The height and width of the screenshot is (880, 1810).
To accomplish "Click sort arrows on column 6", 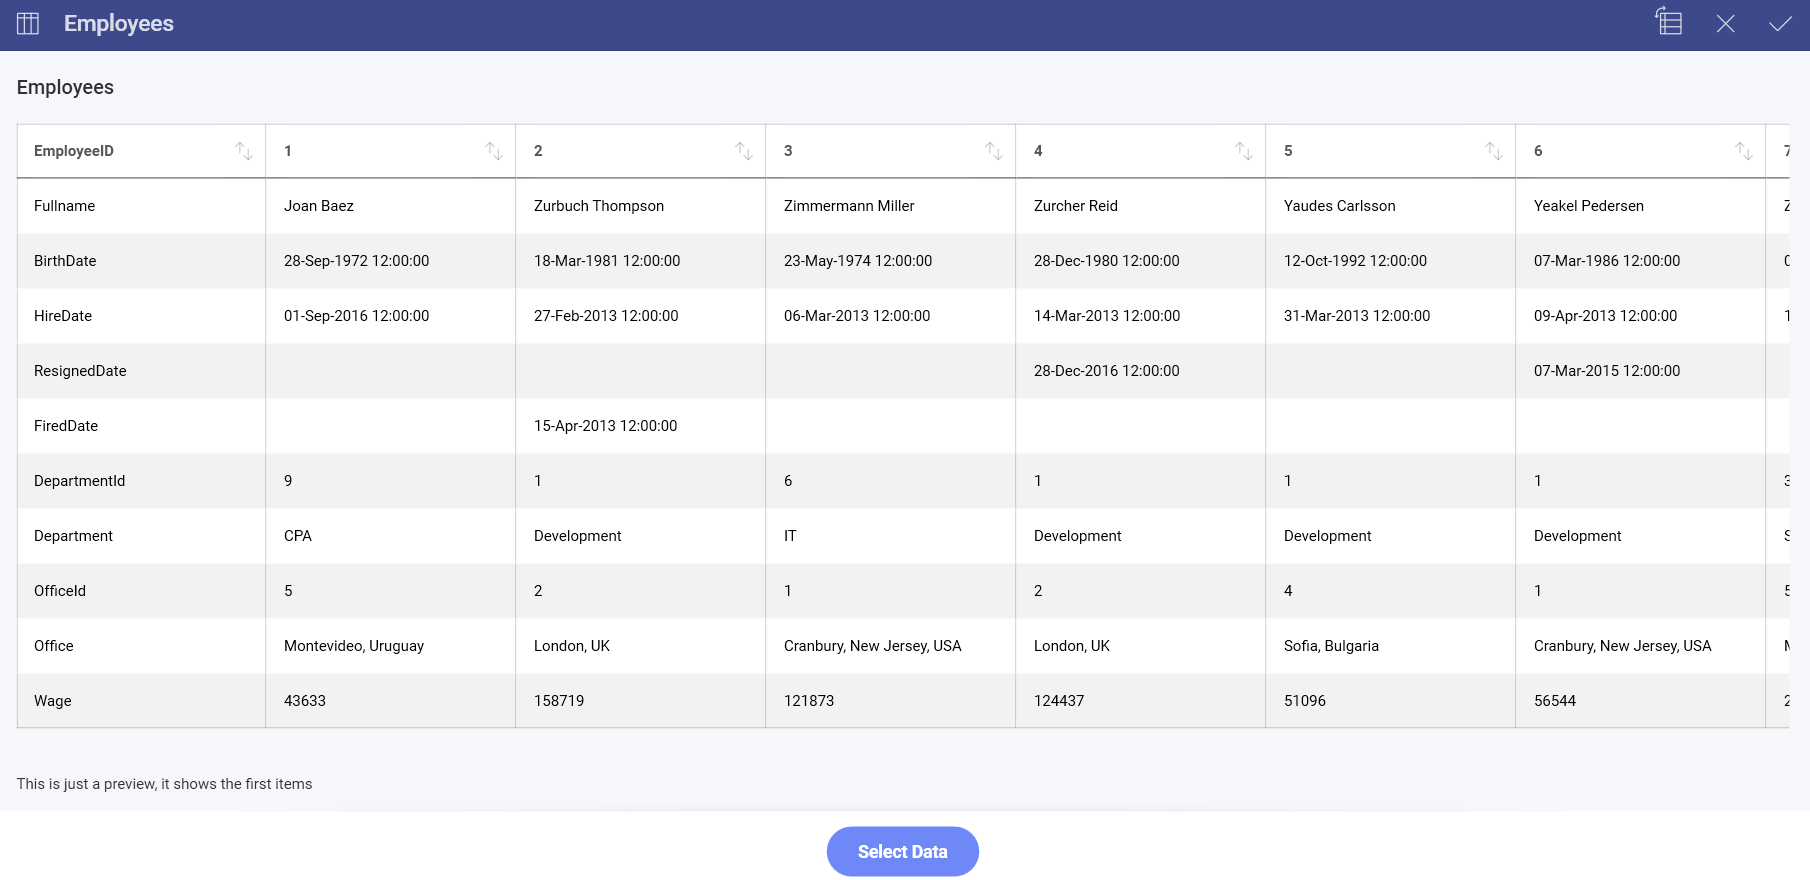I will 1744,151.
